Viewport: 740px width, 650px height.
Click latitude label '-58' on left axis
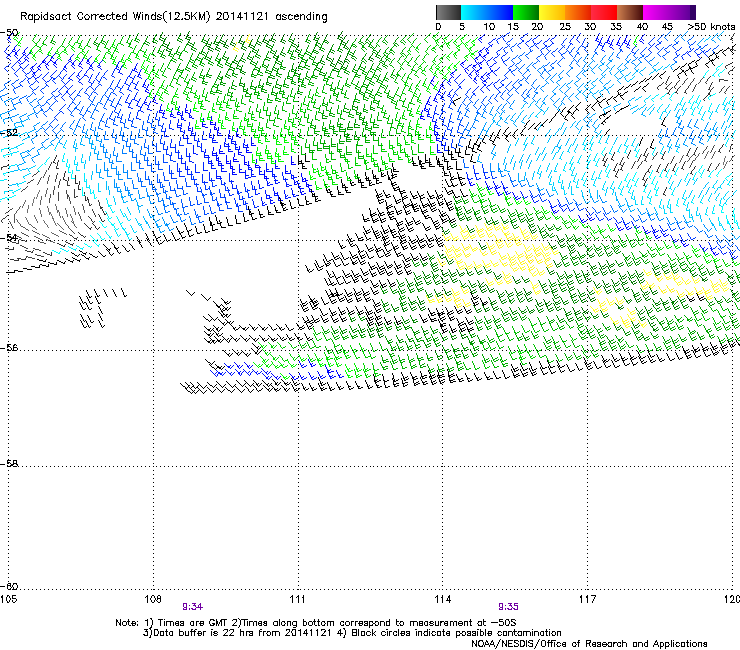(9, 464)
